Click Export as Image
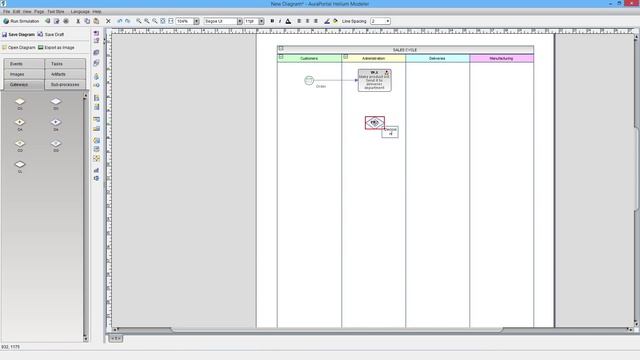The width and height of the screenshot is (640, 360). (56, 48)
